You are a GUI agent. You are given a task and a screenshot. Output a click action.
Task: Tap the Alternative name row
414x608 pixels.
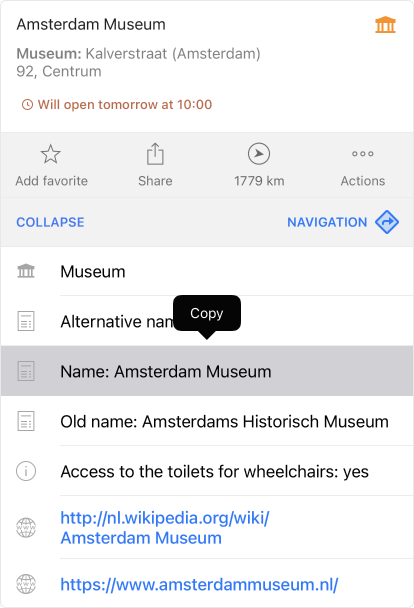coord(207,321)
